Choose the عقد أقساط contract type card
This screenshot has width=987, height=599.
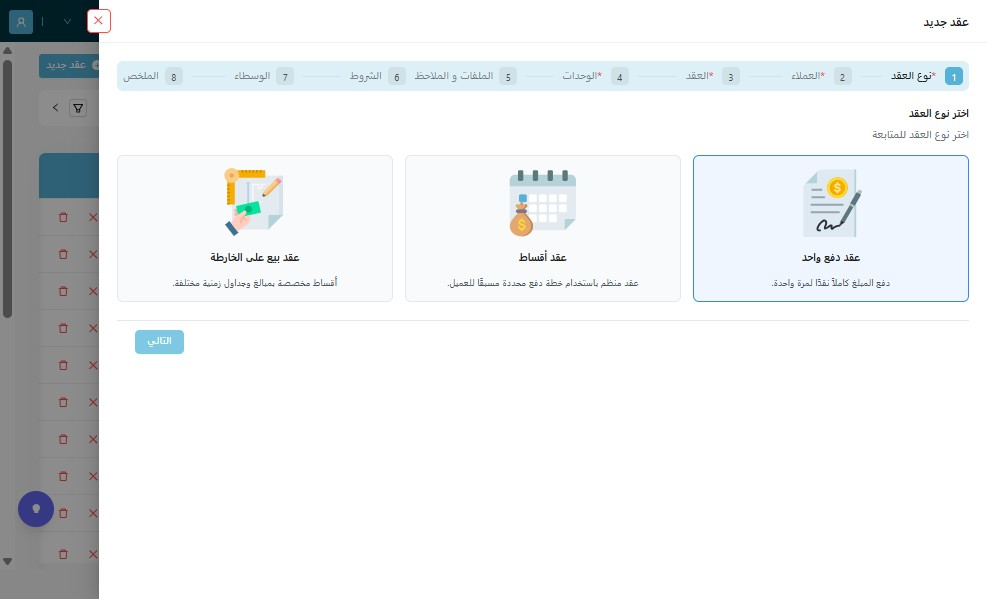coord(543,228)
